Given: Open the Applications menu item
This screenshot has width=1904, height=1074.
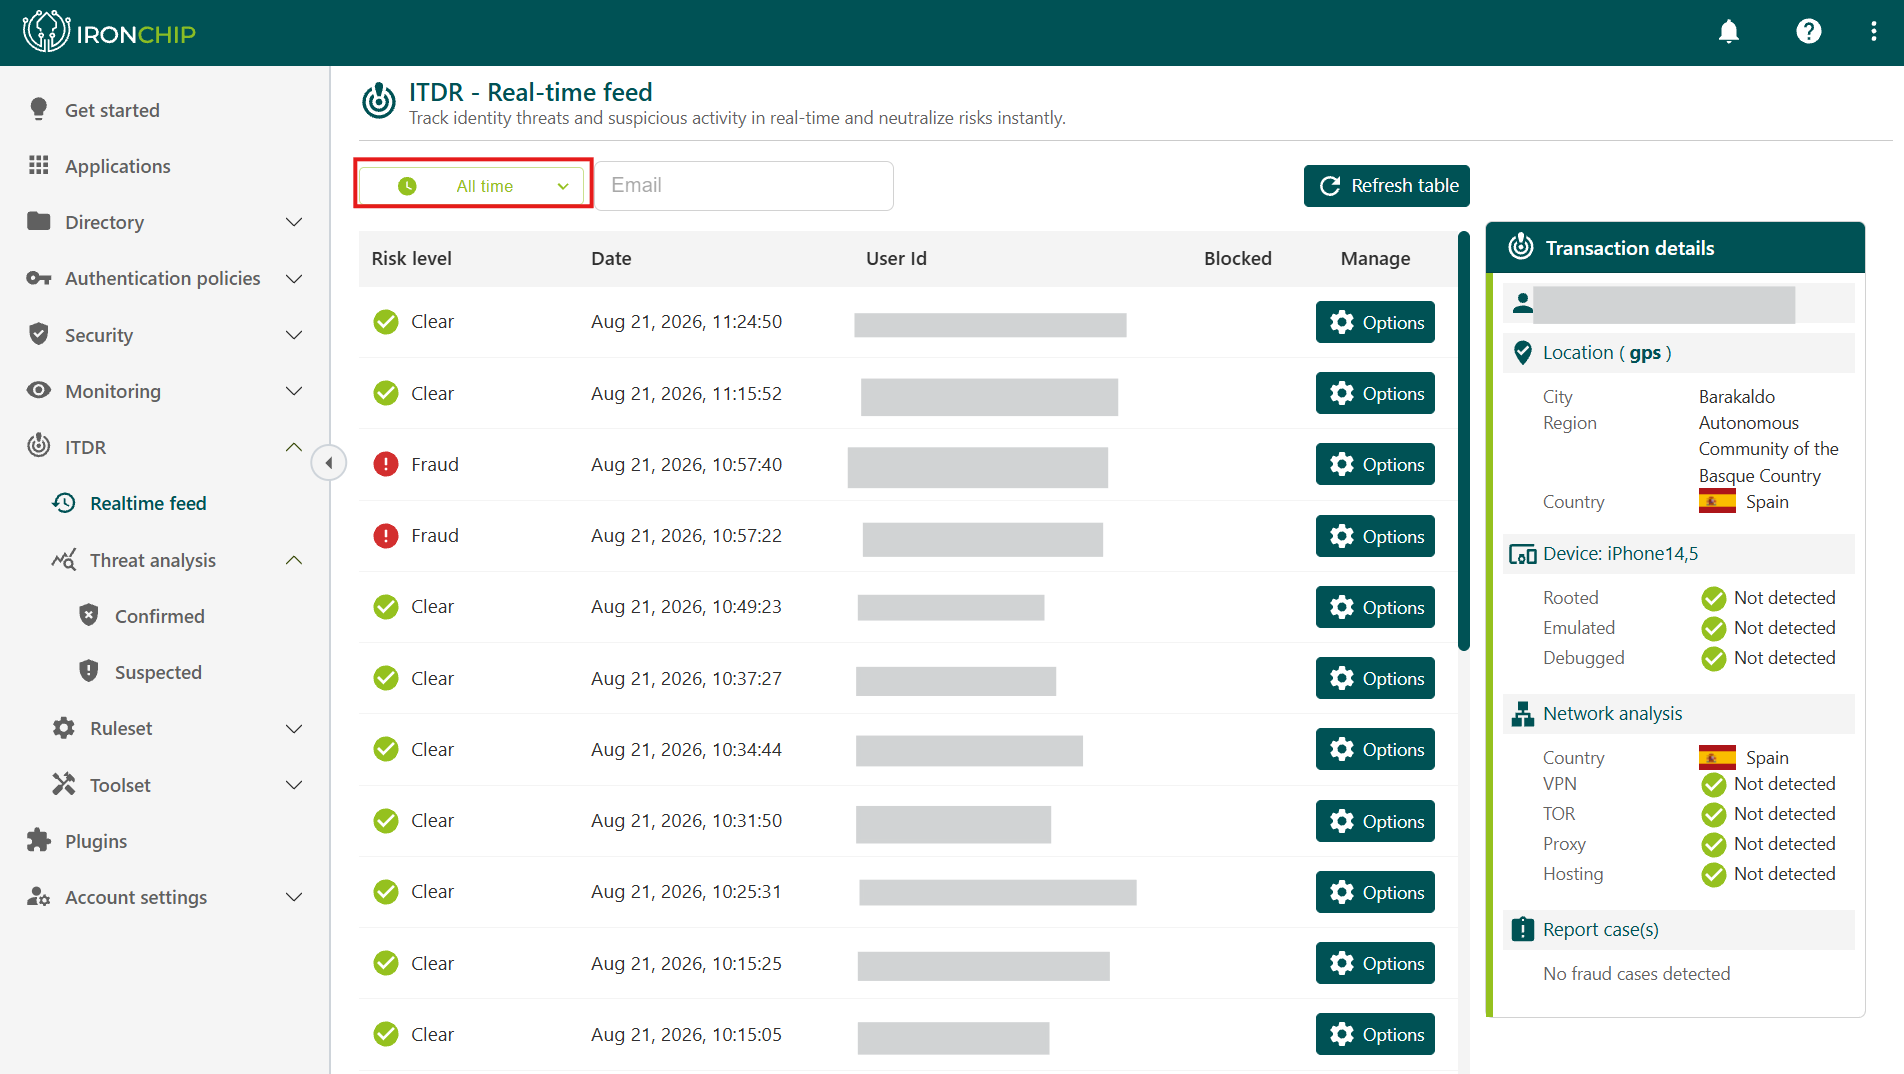Looking at the screenshot, I should (x=118, y=166).
